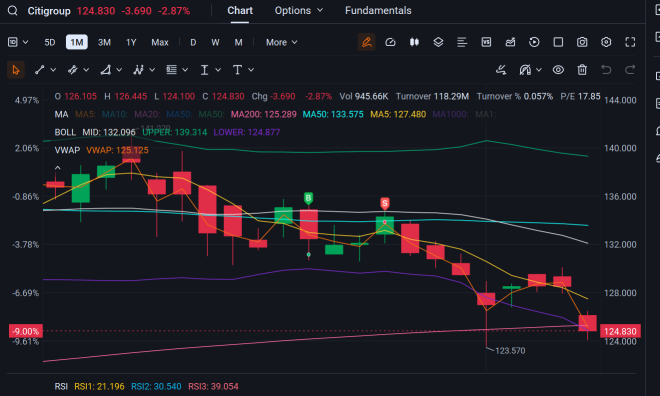Switch to the Chart tab
Viewport: 660px width, 396px height.
pos(240,11)
